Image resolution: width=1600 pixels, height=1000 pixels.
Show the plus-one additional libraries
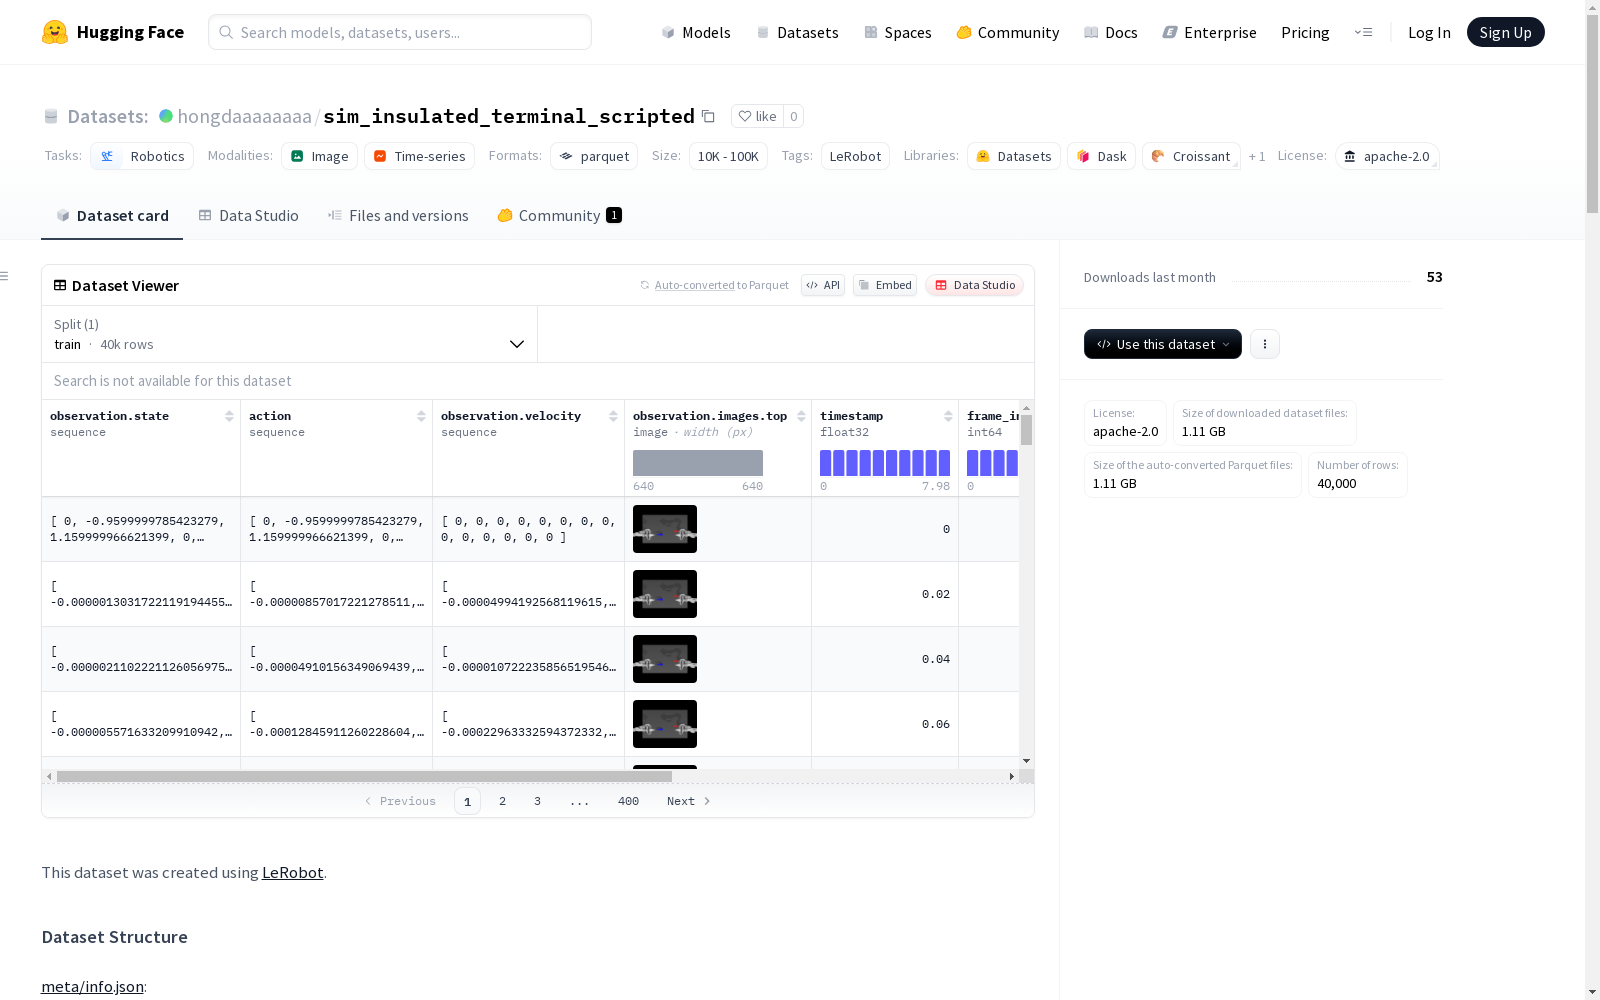pos(1257,157)
